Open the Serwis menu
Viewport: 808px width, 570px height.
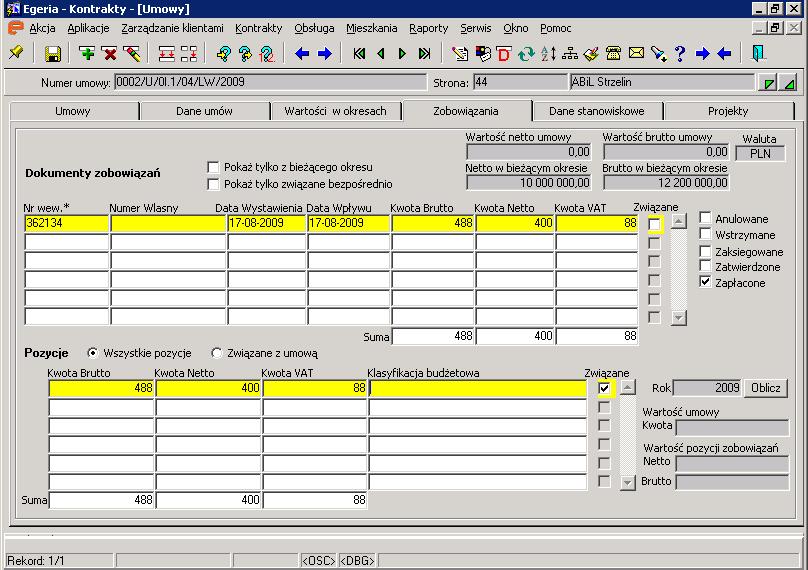point(475,28)
